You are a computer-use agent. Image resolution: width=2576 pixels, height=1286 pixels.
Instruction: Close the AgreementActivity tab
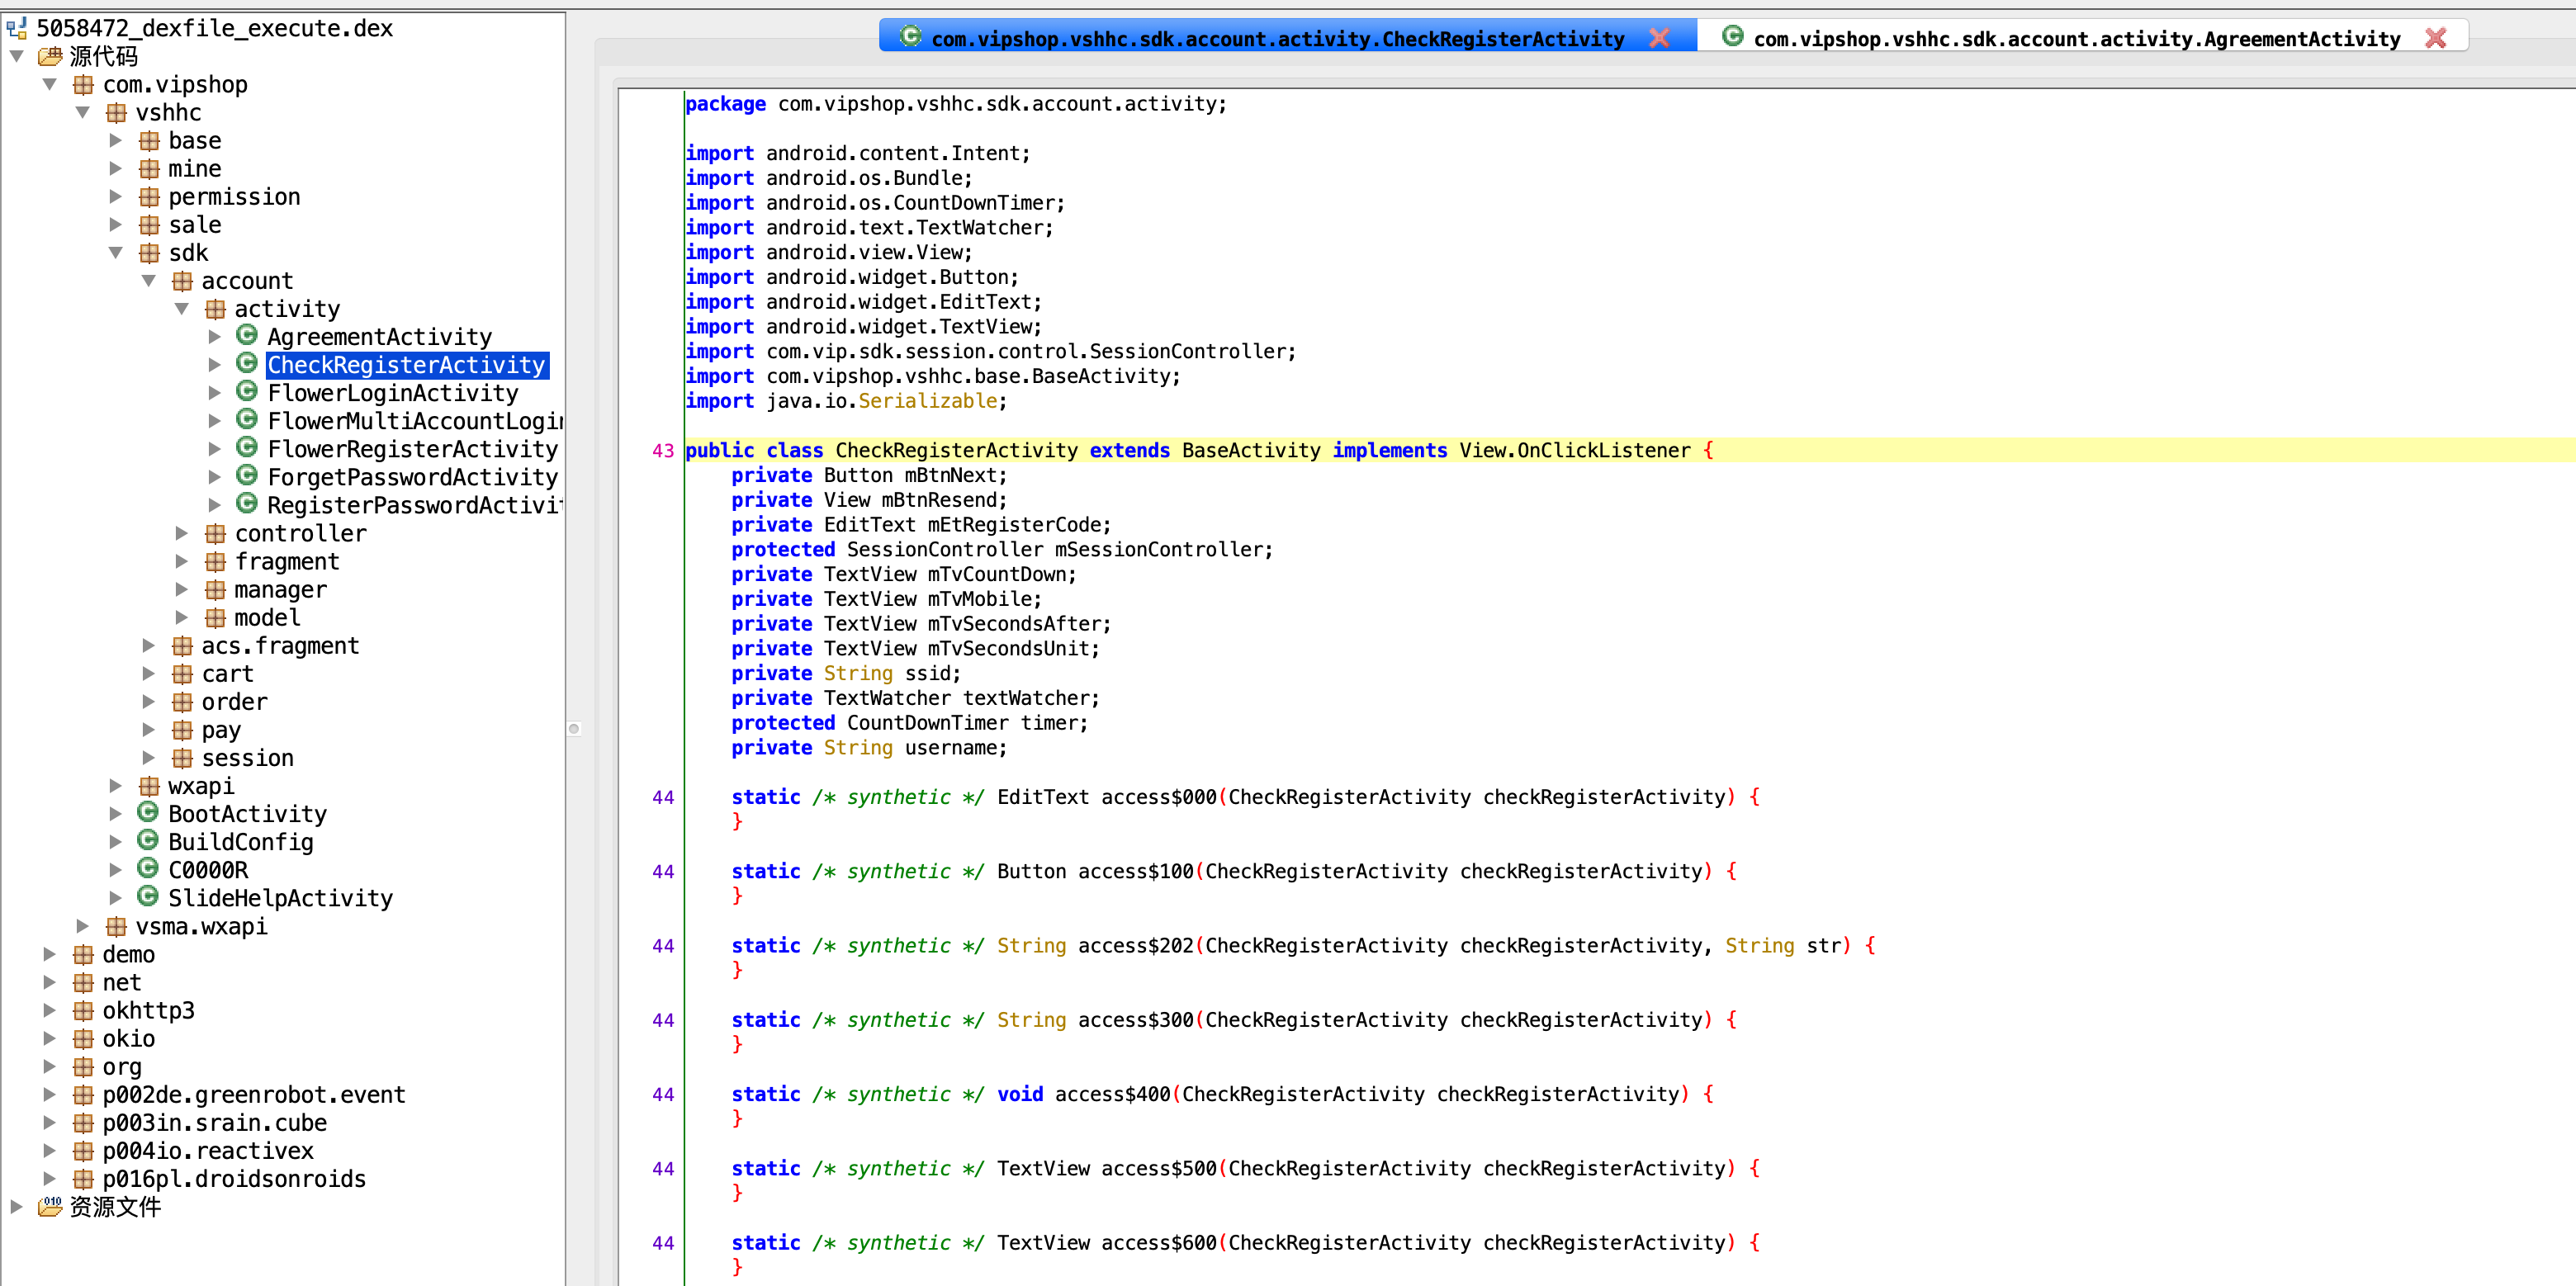click(2435, 38)
